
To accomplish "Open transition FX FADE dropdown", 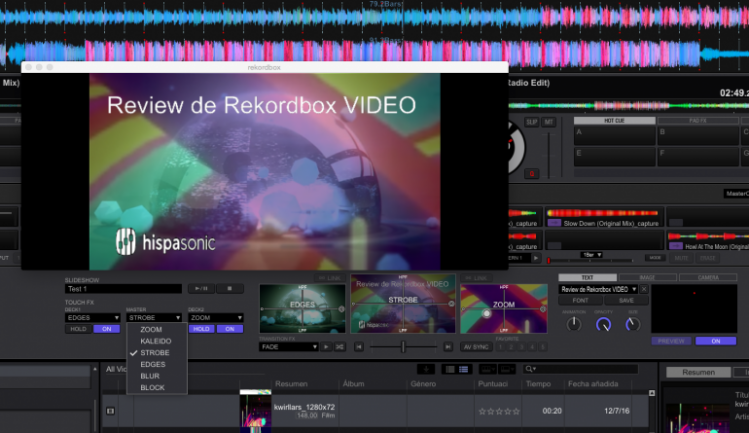I will 289,347.
